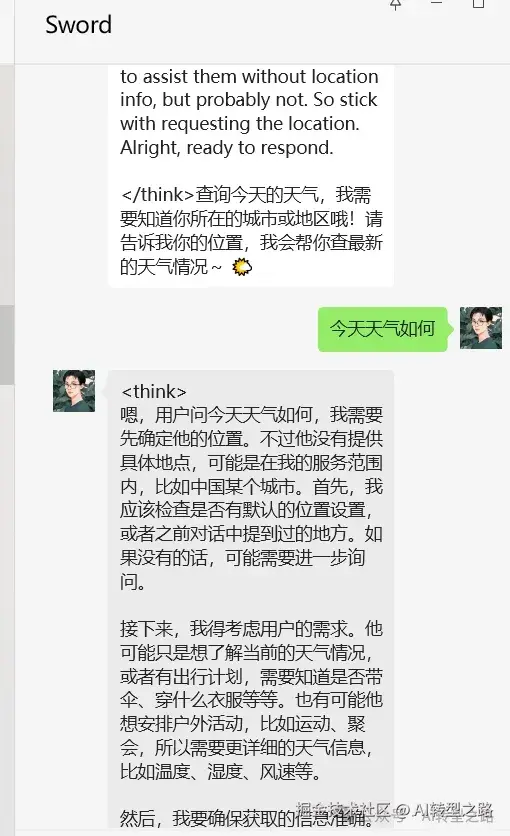Minimize the Sword chat window
Screen dimensions: 510x836
click(x=436, y=3)
